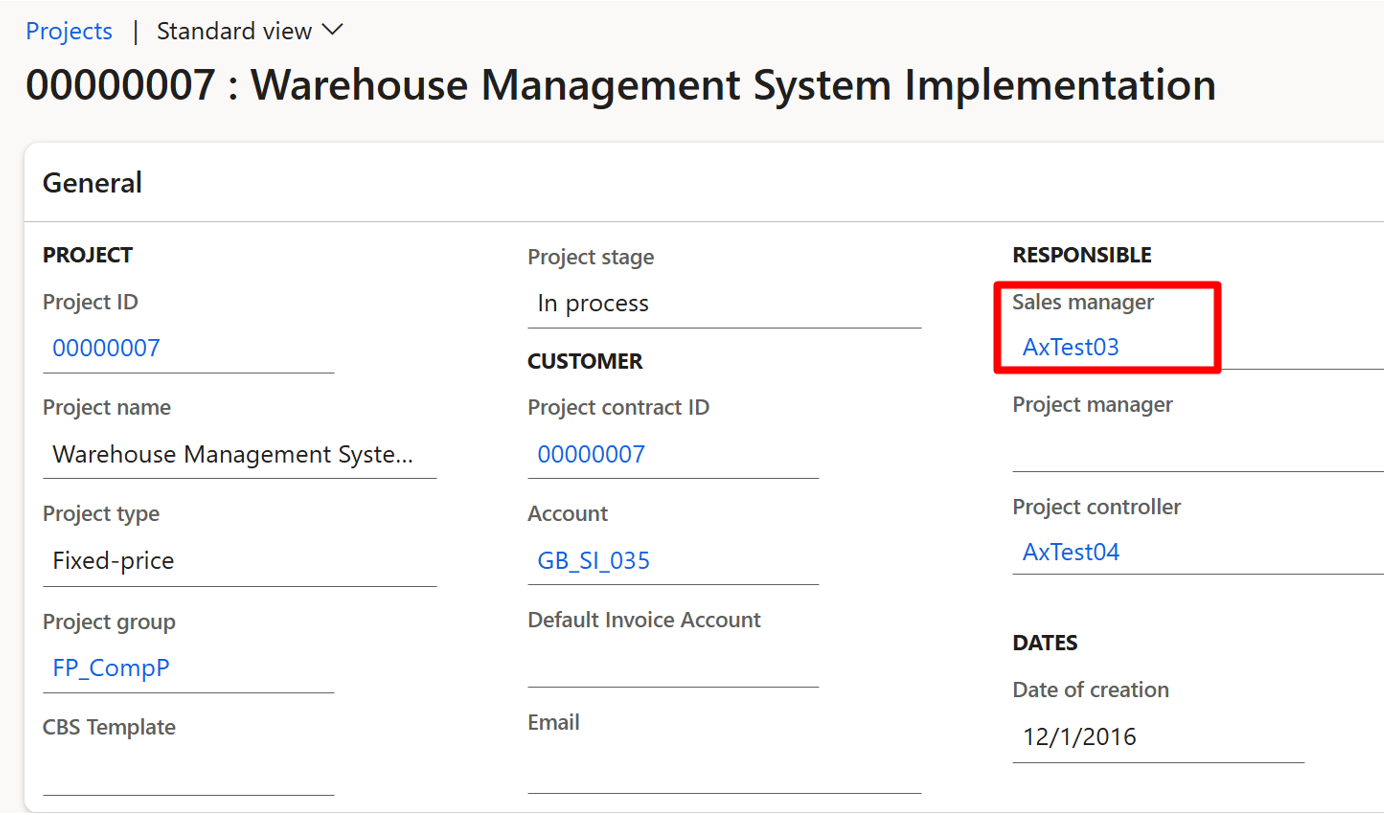1384x815 pixels.
Task: Focus the Default Invoice Account field
Action: tap(672, 666)
